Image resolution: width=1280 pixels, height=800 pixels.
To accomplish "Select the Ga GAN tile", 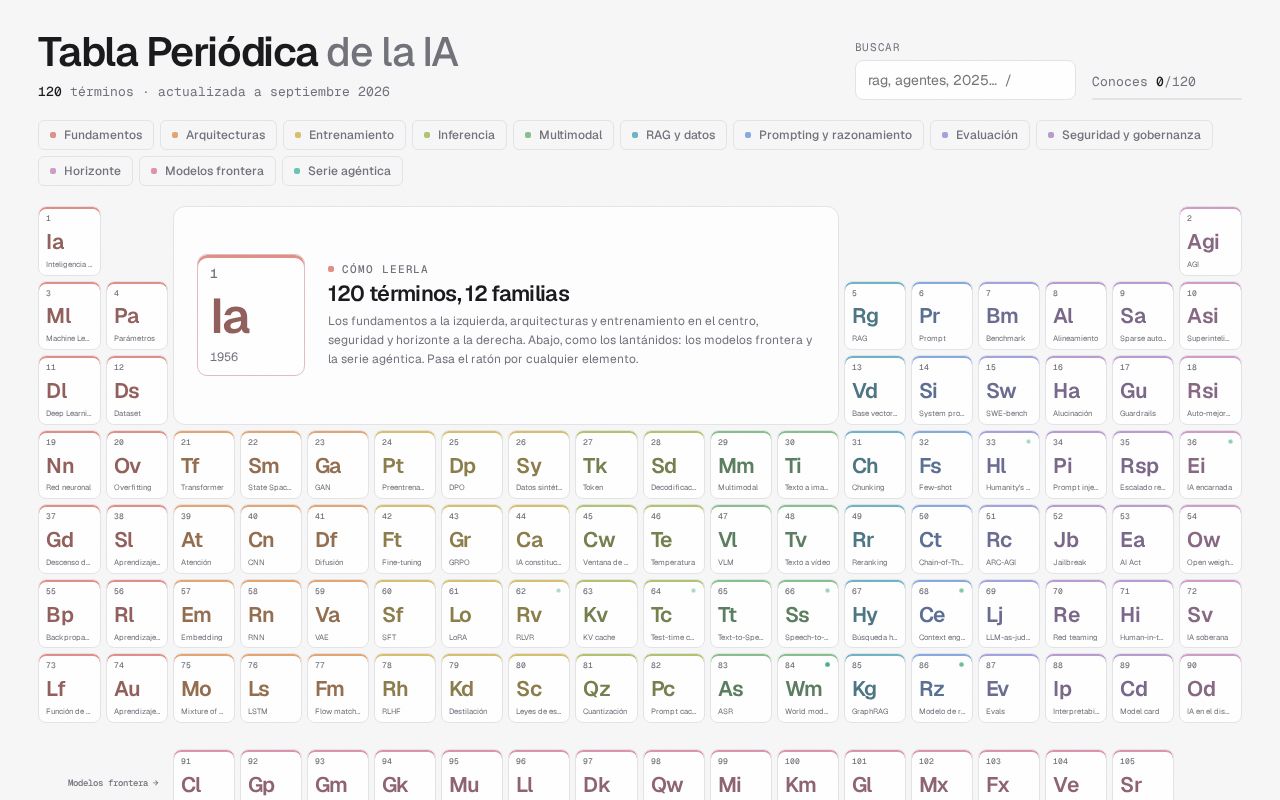I will (337, 465).
